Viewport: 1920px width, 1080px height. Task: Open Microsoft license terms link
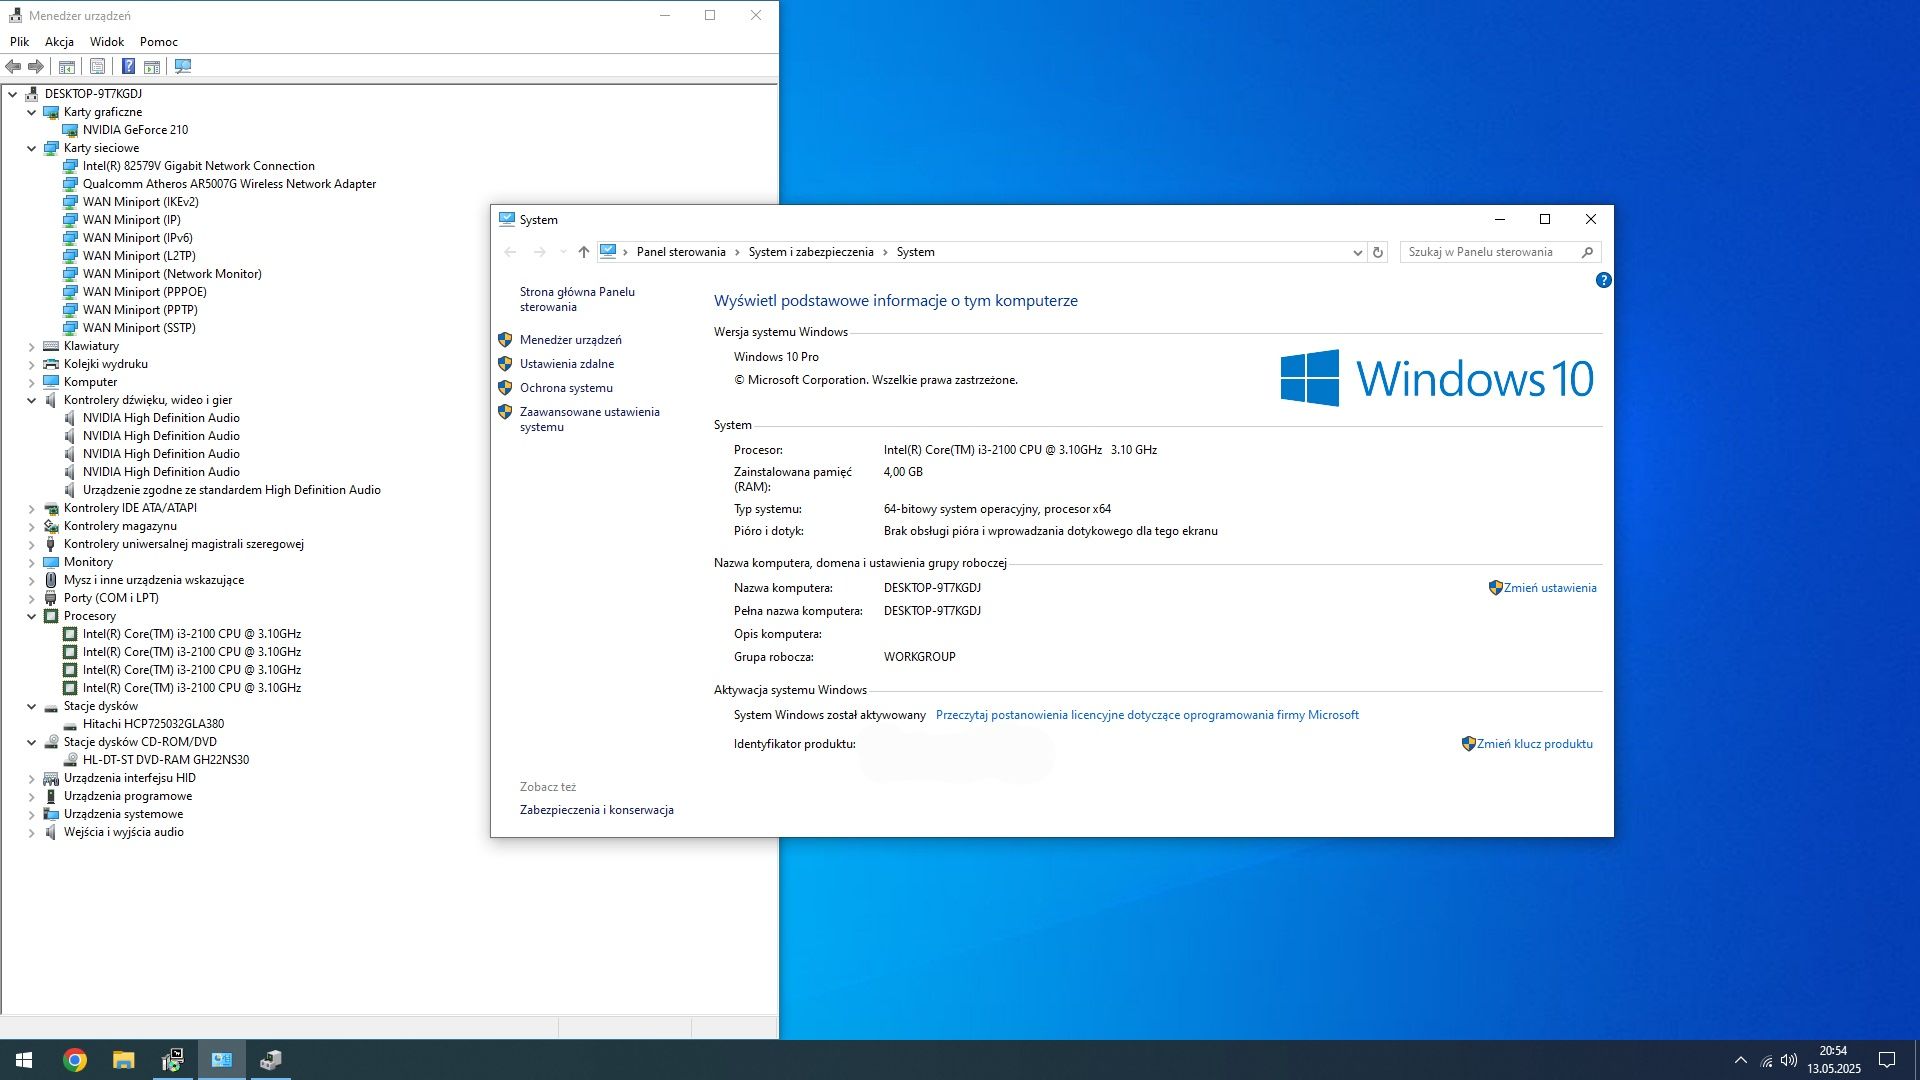tap(1147, 715)
